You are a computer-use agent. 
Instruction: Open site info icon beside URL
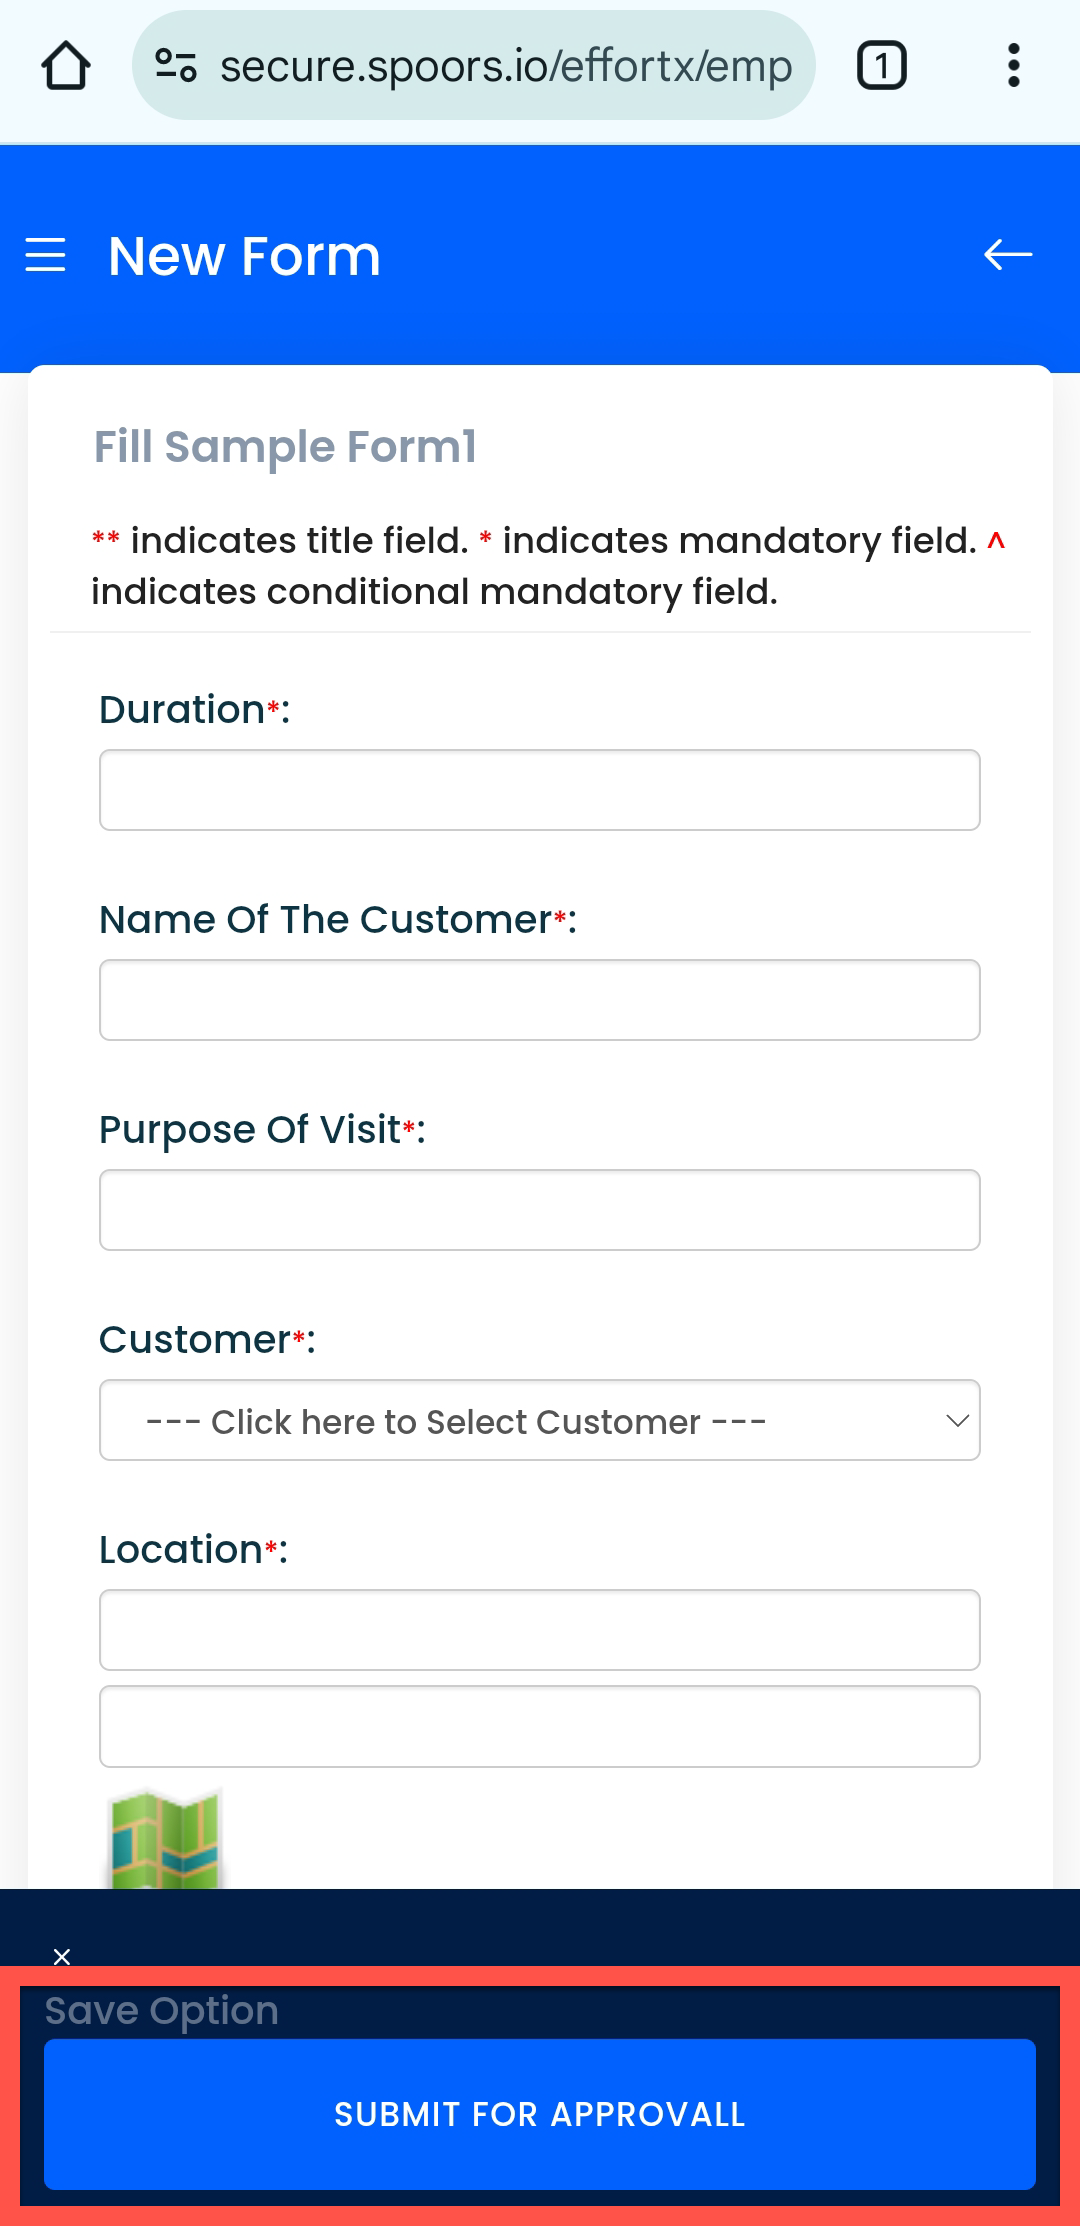click(x=175, y=66)
